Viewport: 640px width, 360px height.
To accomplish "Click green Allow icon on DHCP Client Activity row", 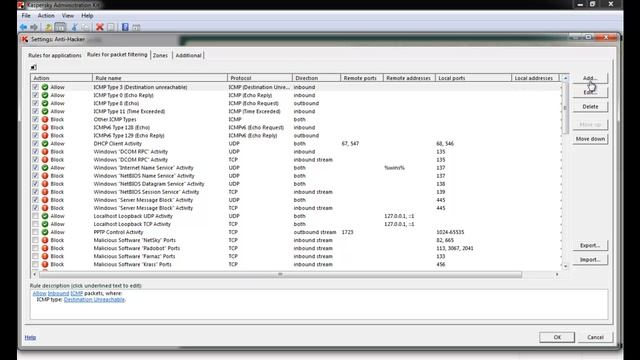I will (x=45, y=143).
